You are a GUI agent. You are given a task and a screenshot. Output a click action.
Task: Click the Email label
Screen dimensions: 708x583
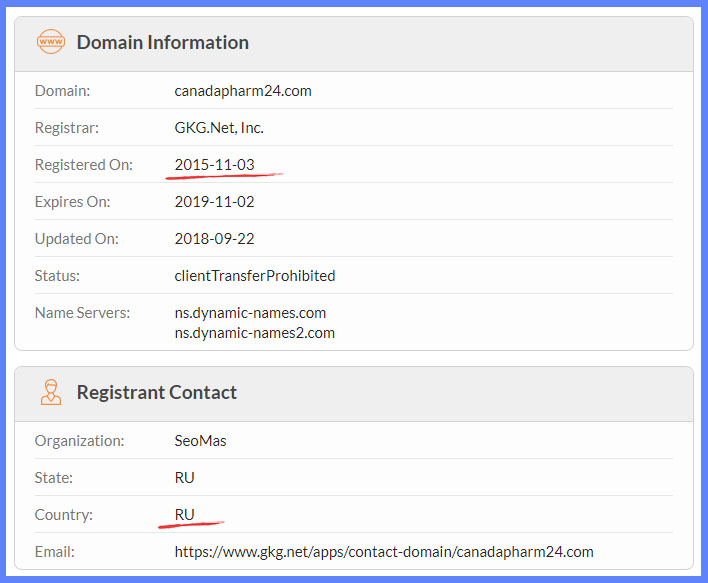(54, 551)
